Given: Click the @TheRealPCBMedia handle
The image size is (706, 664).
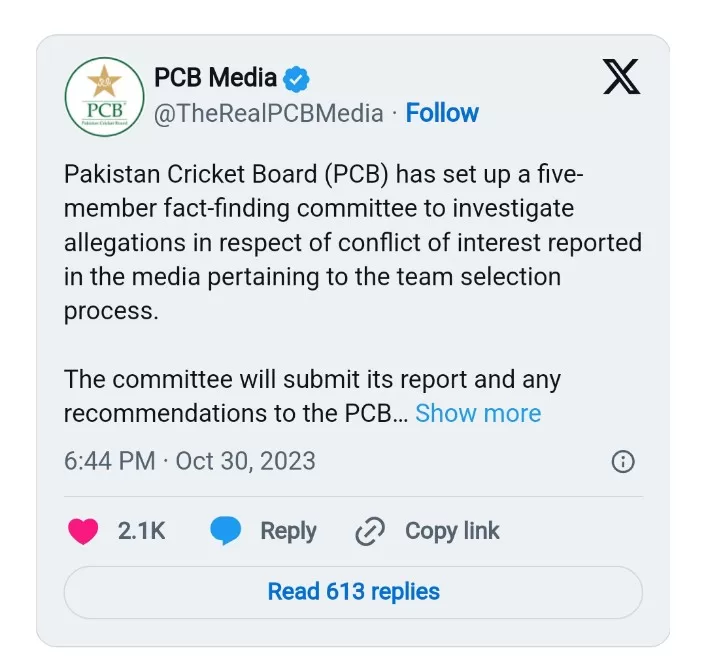Looking at the screenshot, I should click(268, 113).
